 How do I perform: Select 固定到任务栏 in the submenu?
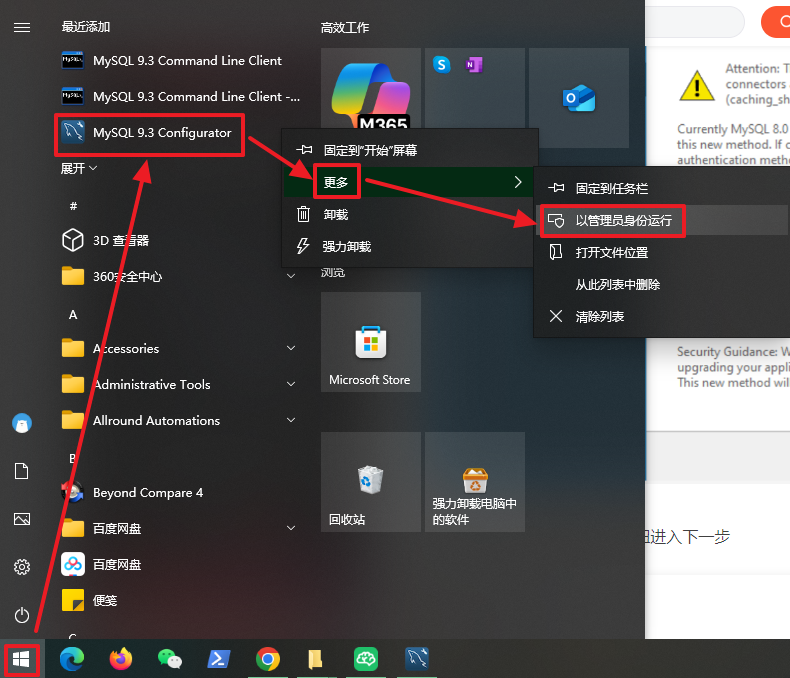(662, 188)
